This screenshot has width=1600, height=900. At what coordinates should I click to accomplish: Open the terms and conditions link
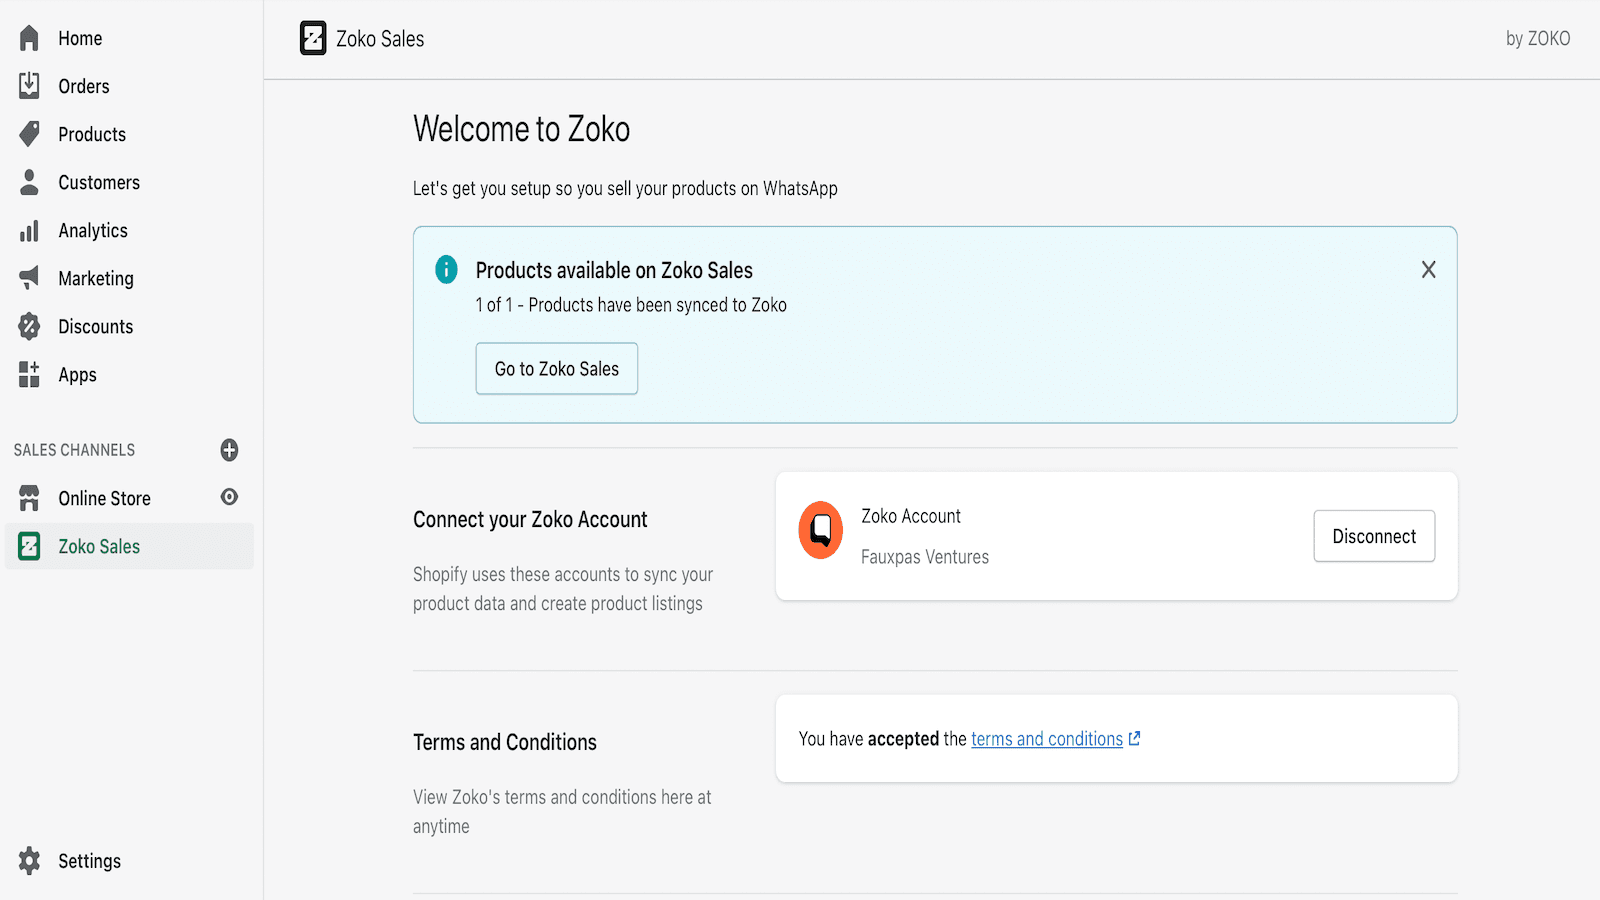pyautogui.click(x=1046, y=739)
